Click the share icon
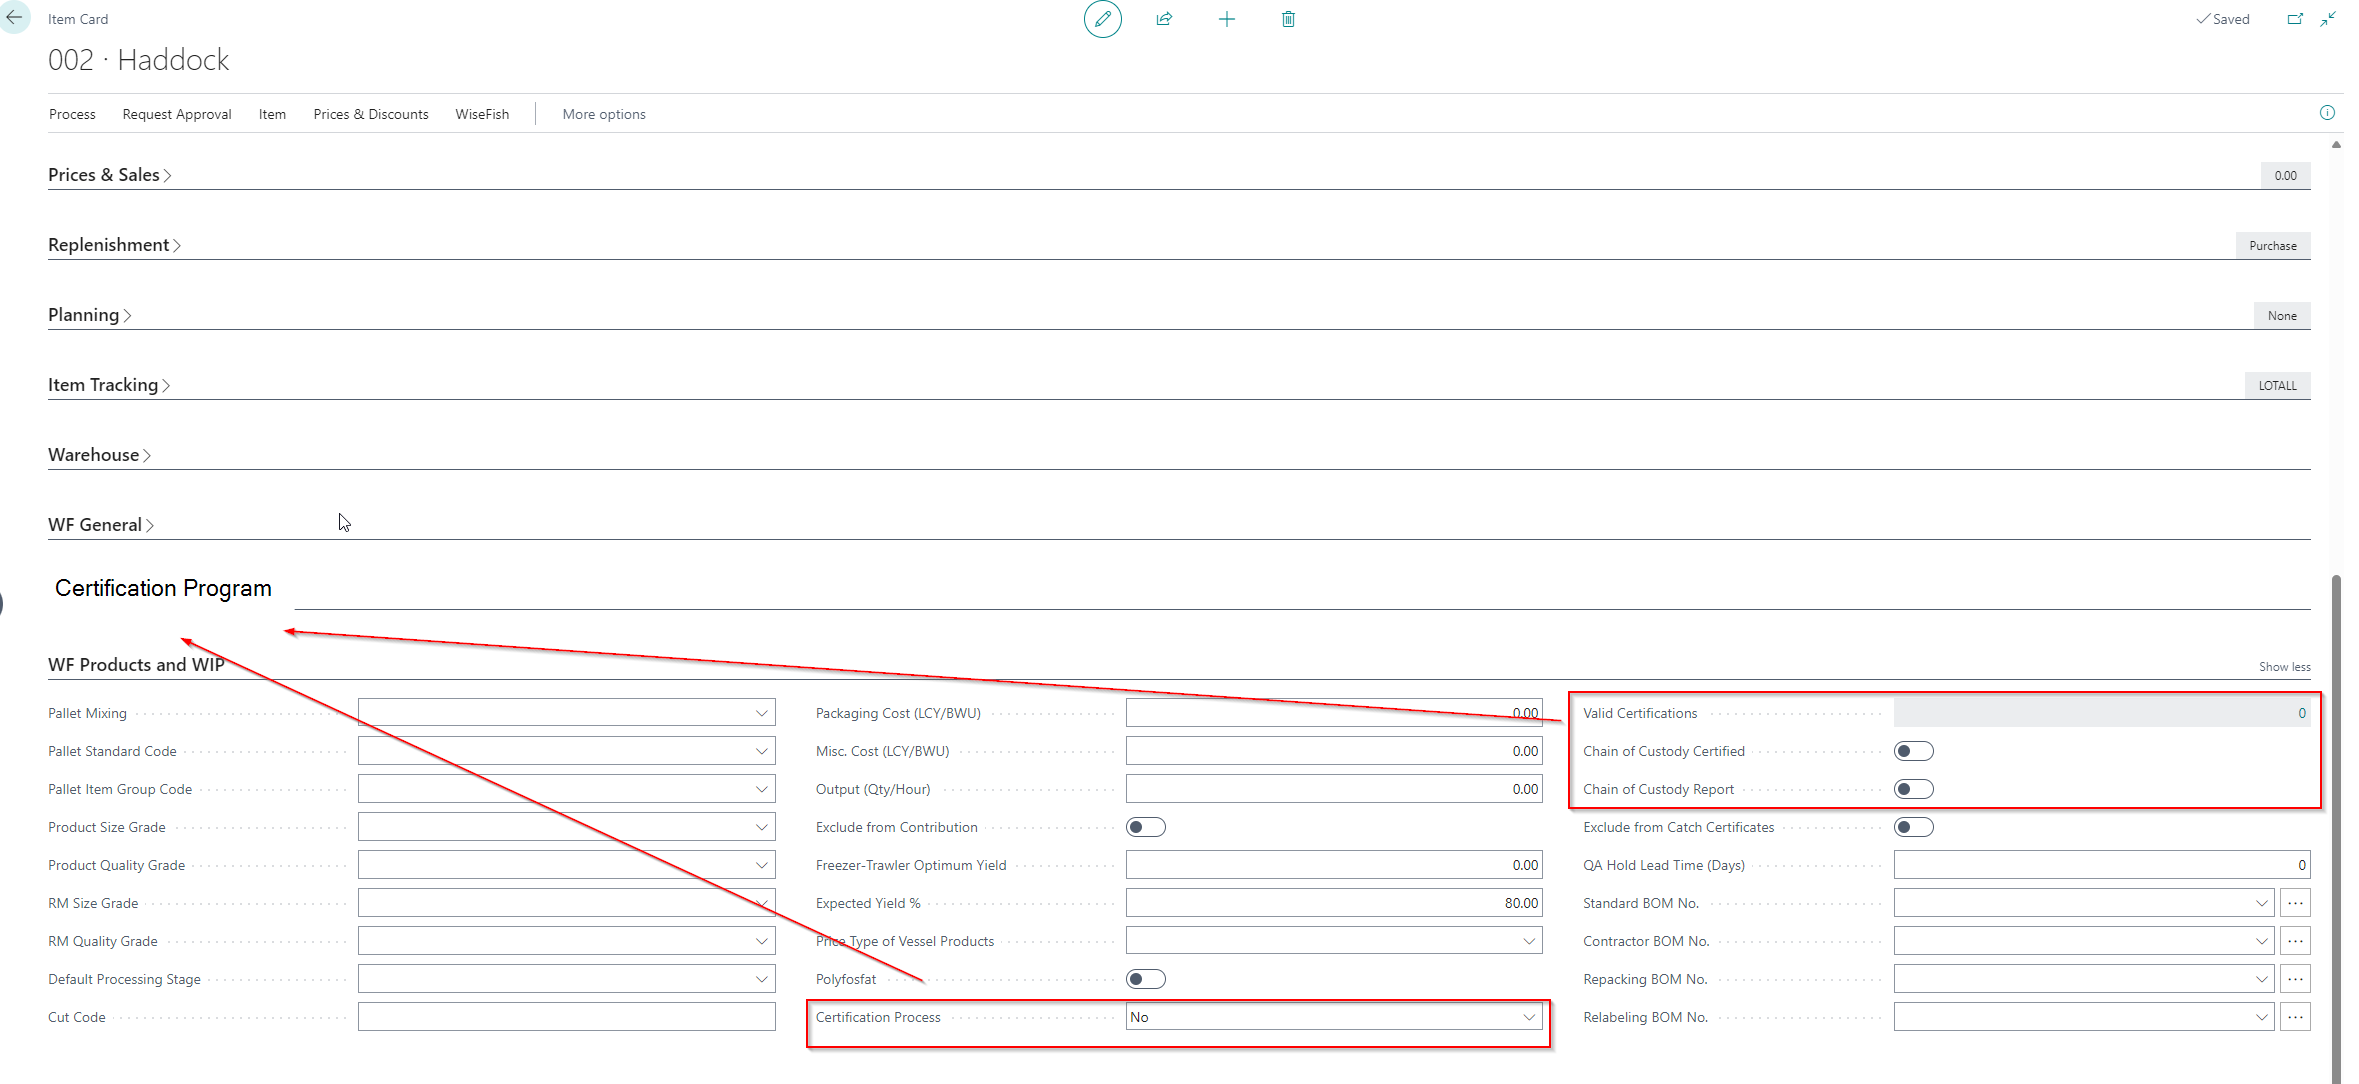 pyautogui.click(x=1164, y=19)
